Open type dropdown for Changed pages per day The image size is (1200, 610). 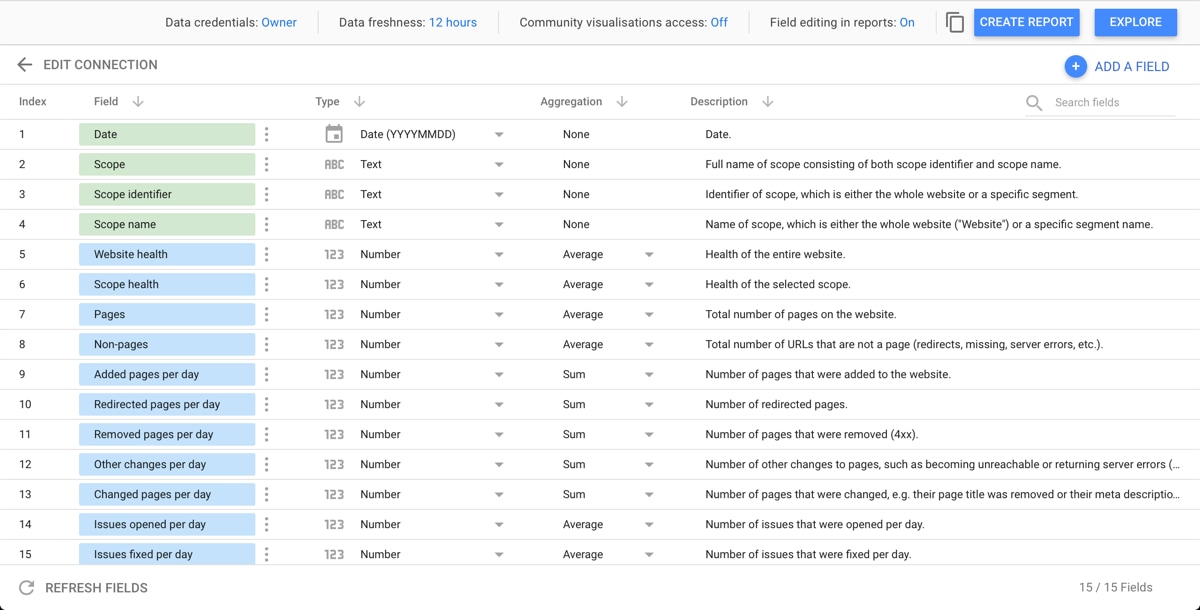[499, 495]
